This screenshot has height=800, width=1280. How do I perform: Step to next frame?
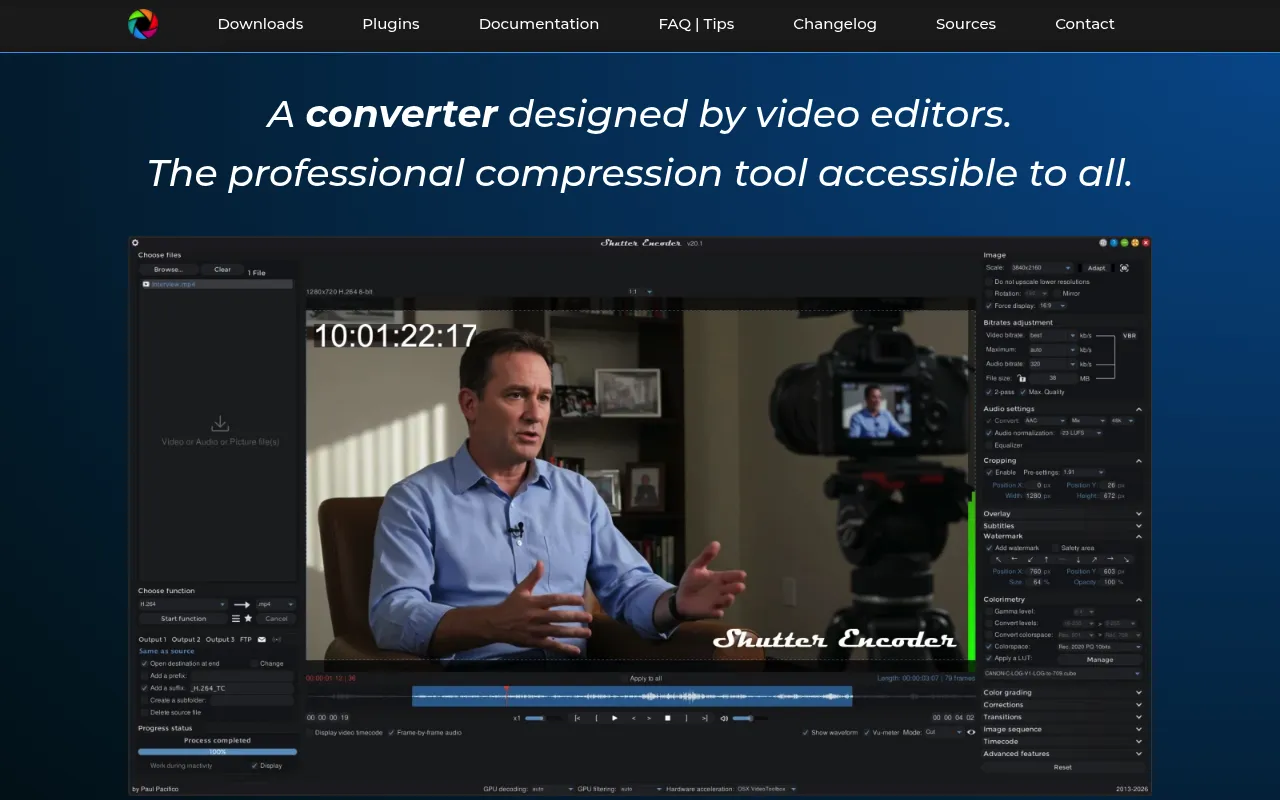[649, 718]
